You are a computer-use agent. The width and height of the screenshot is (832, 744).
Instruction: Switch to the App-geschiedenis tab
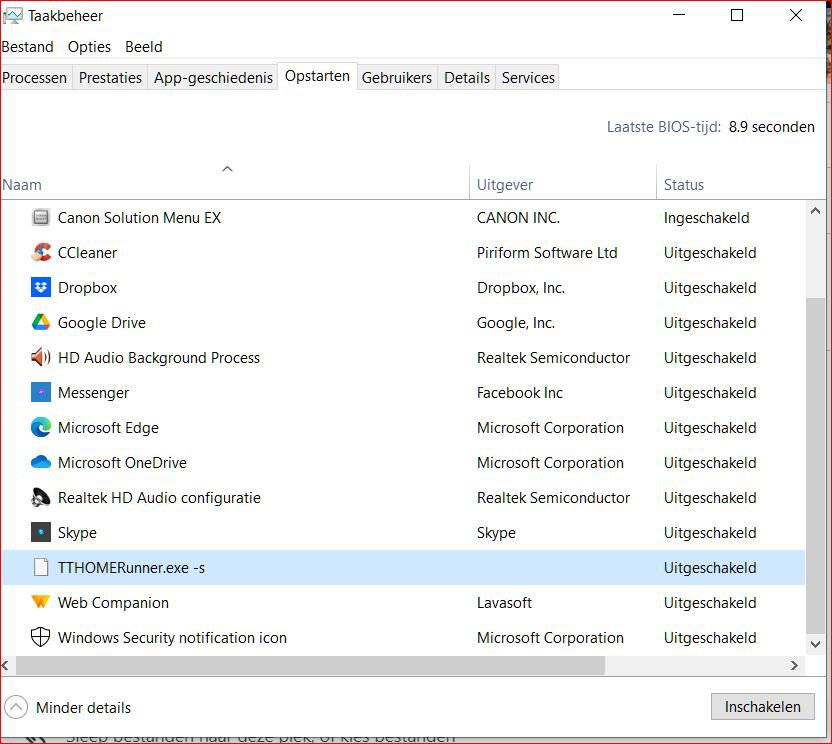(213, 77)
